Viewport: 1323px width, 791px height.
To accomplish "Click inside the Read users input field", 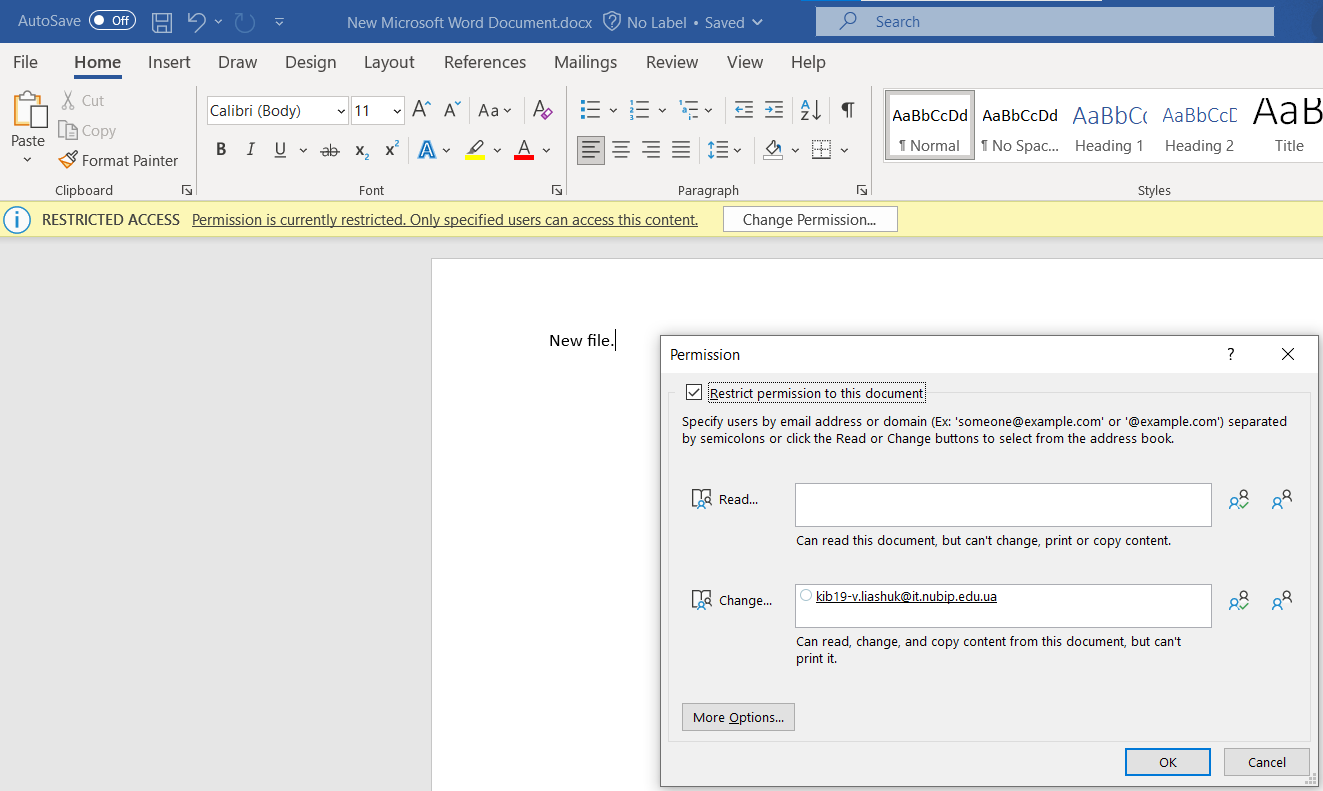I will point(1002,504).
